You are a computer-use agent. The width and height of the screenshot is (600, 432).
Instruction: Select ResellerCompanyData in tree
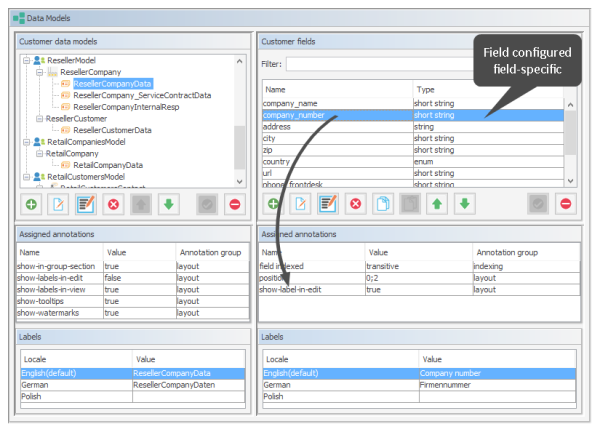point(112,84)
